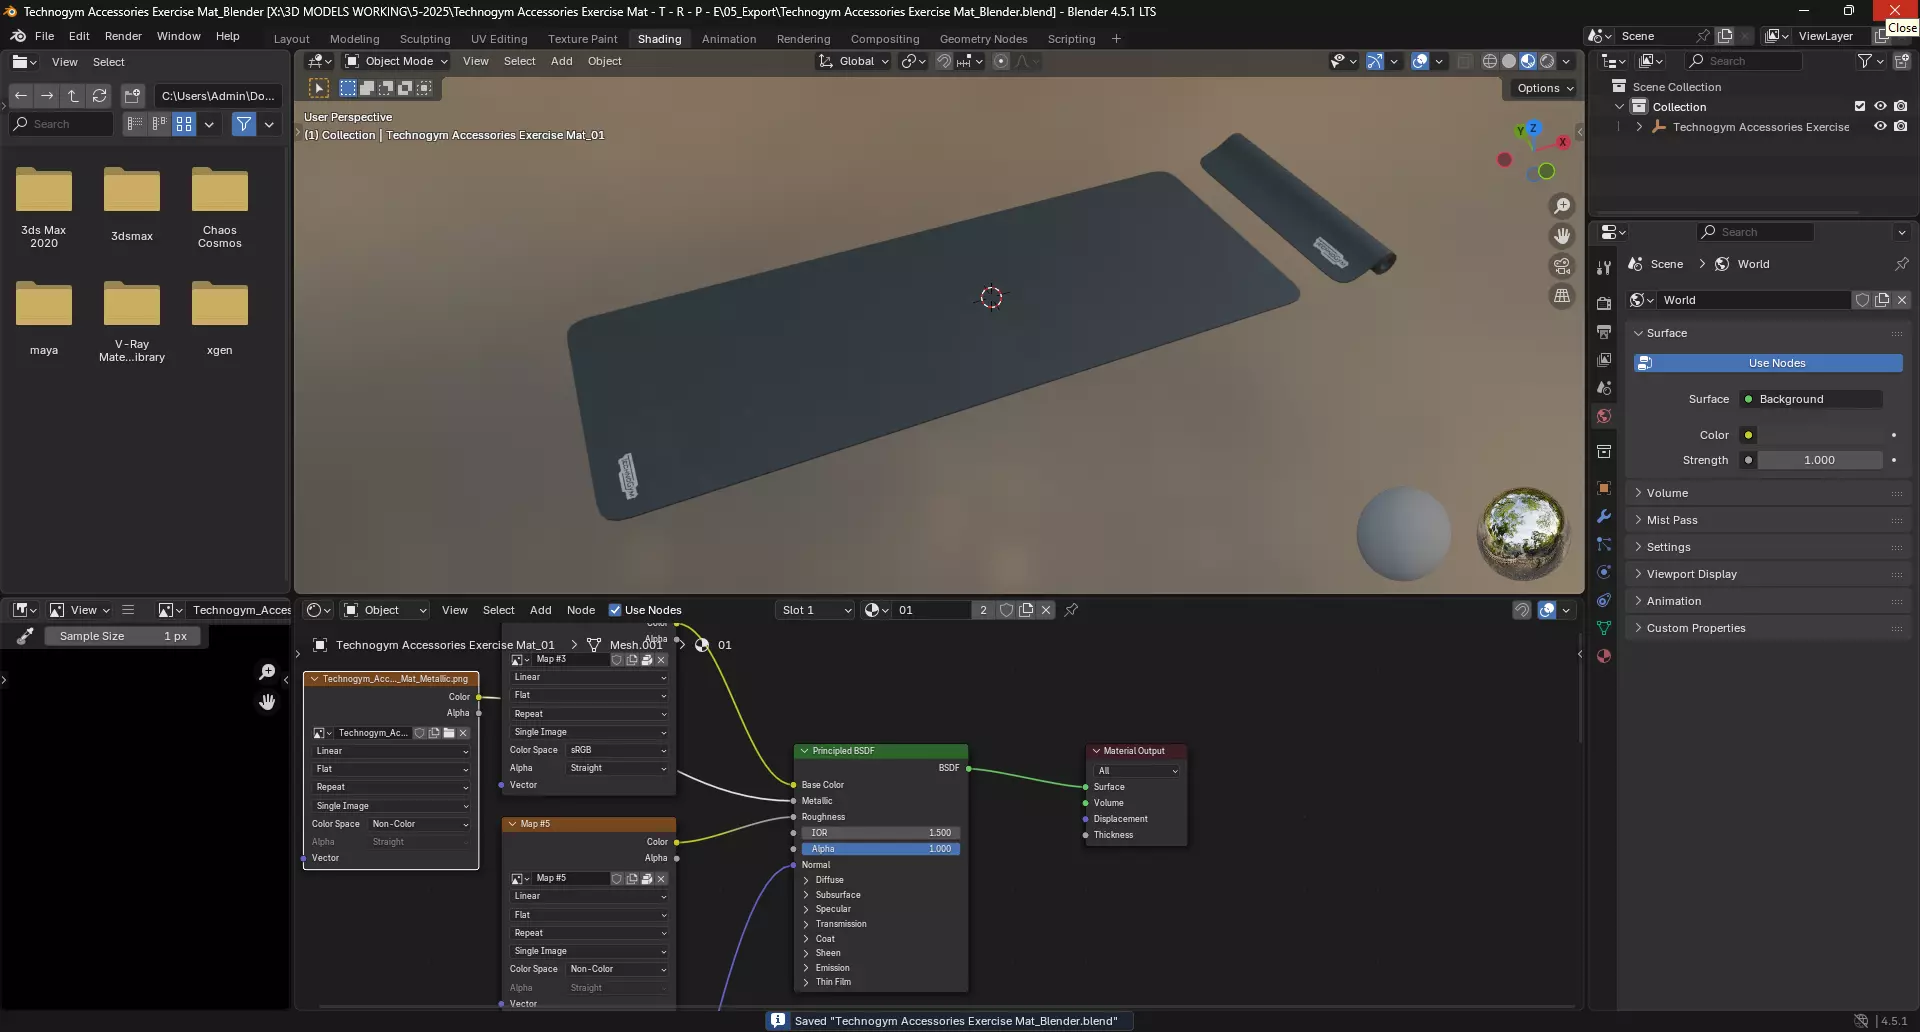Select material preview viewport shading
Screen dimensions: 1920x1032
(1528, 61)
